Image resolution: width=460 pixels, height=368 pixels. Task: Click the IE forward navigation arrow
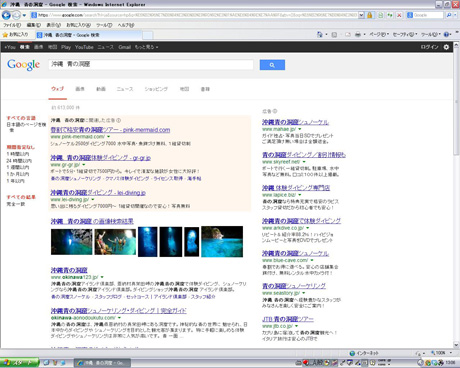point(16,15)
